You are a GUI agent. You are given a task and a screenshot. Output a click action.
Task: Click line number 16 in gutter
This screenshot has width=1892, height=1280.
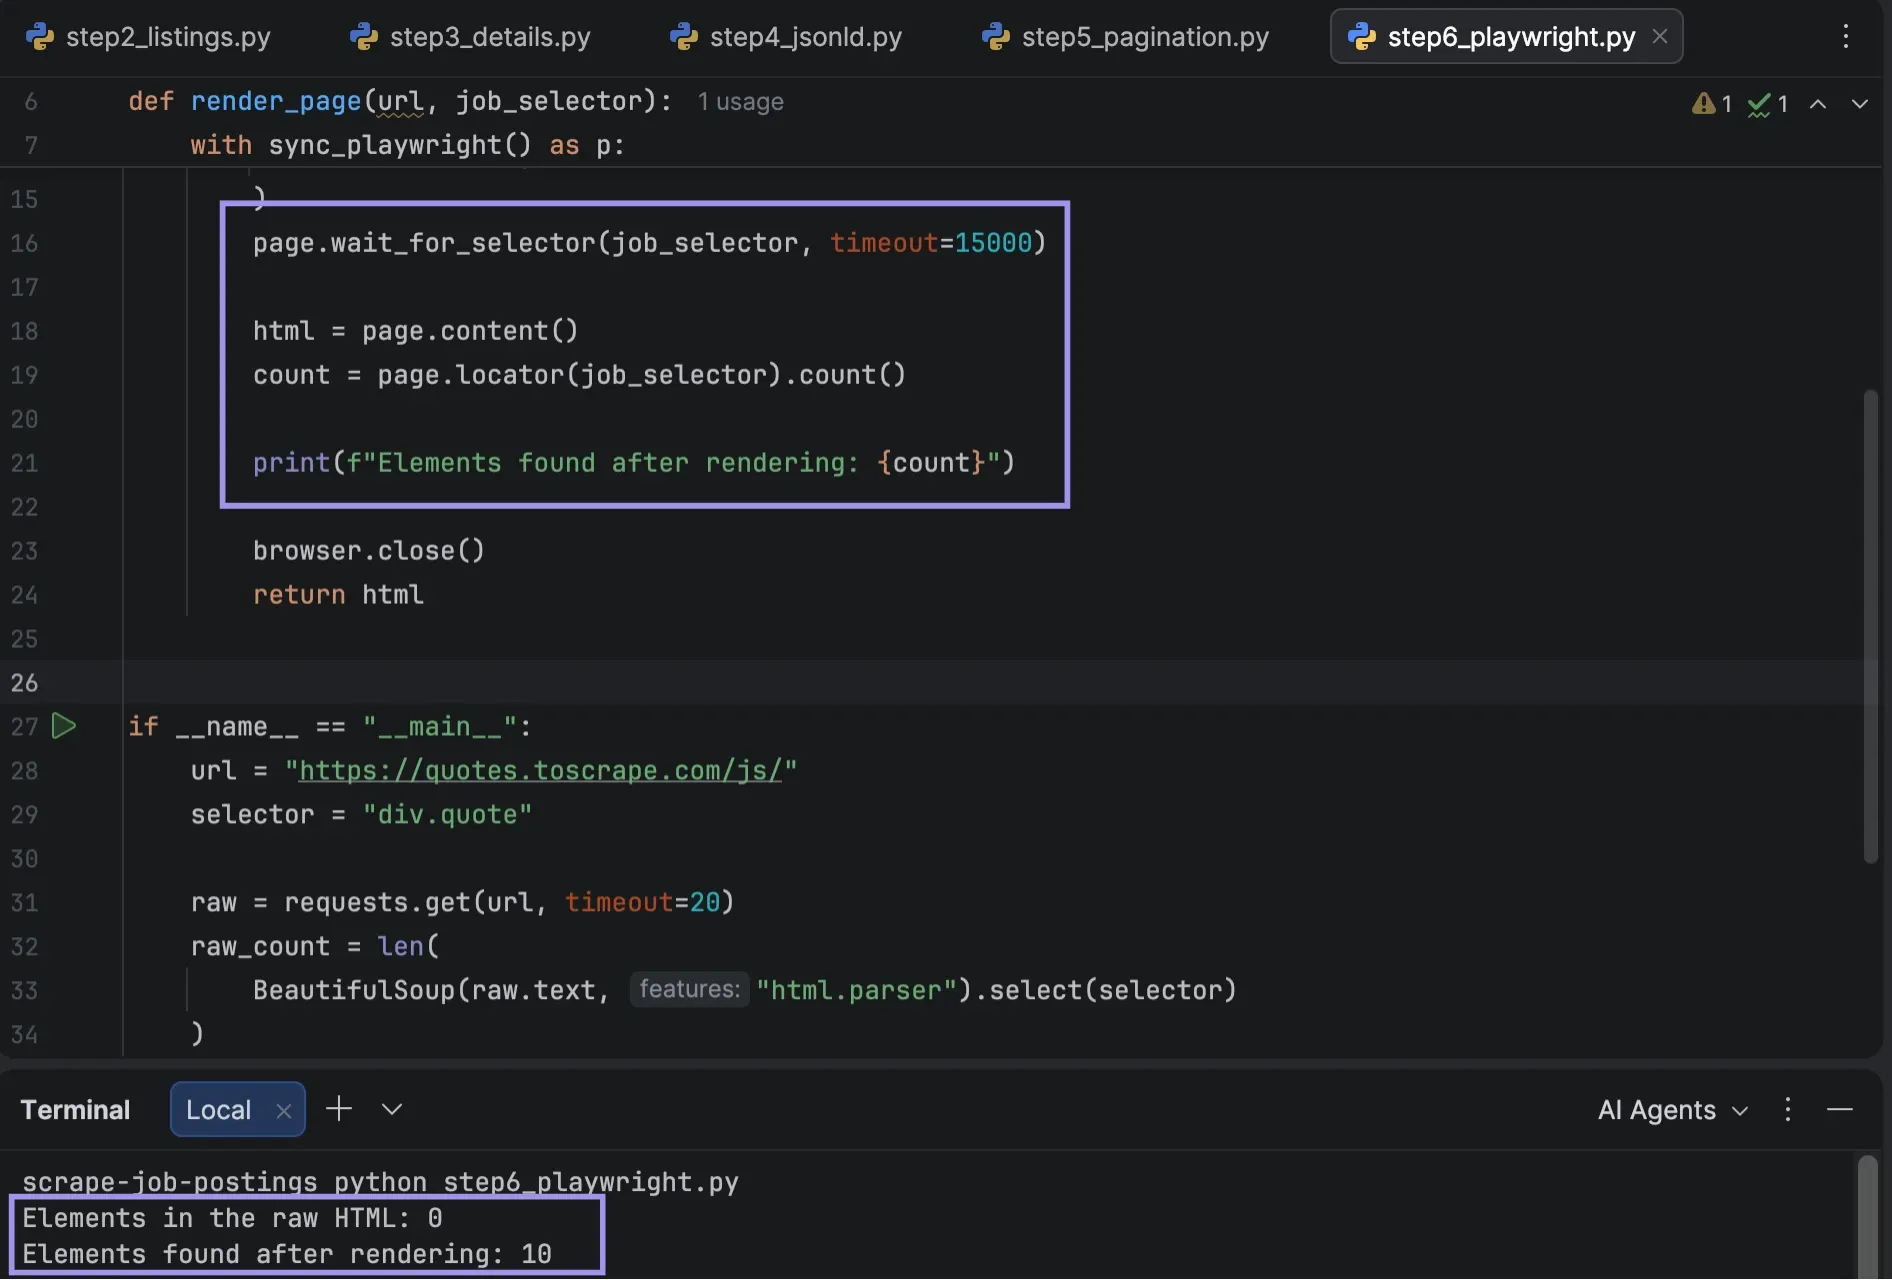[24, 242]
